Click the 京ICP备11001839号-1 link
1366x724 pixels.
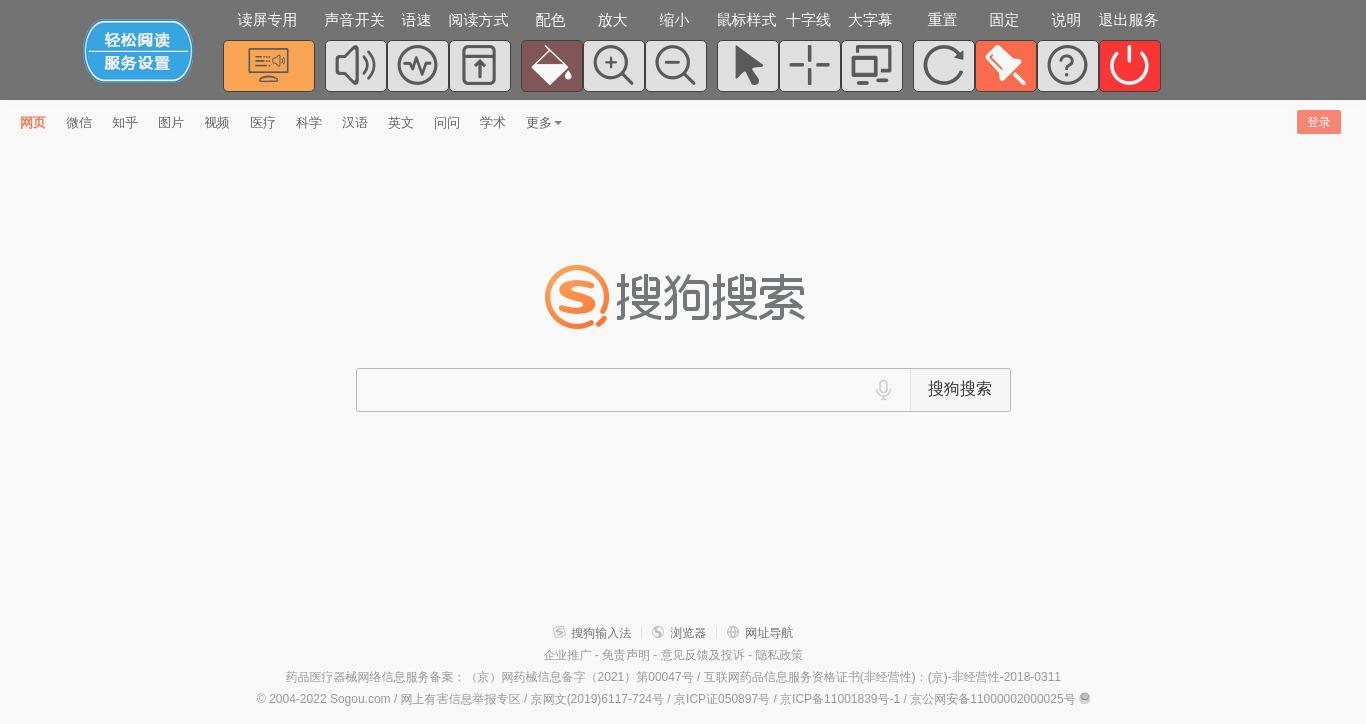coord(840,699)
